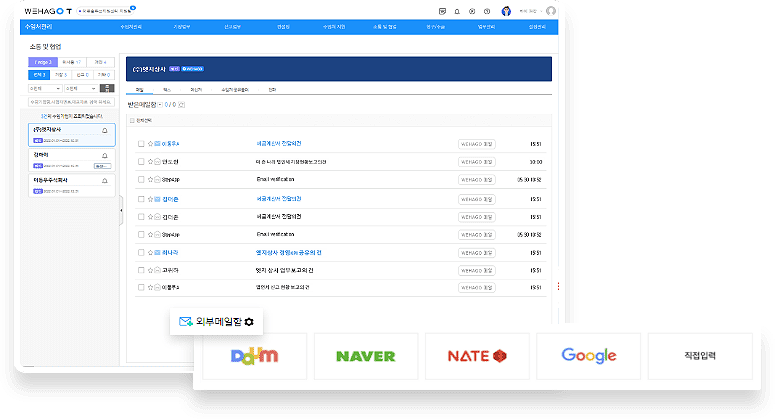
Task: Click the WEHAGO badge in (주)엠지상사 header
Action: [192, 69]
